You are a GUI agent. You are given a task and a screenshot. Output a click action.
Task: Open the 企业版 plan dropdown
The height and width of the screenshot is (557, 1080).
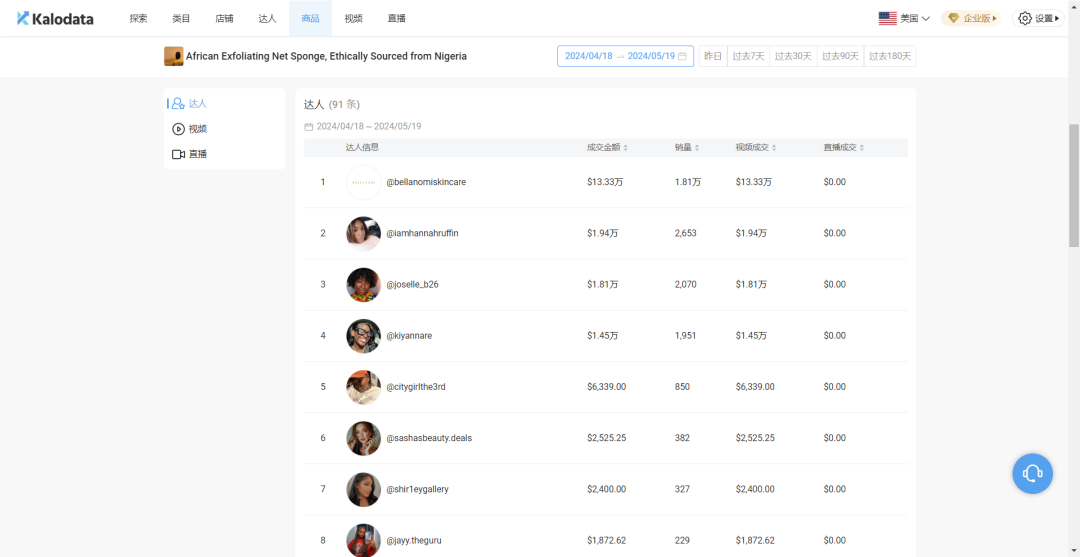click(x=972, y=18)
